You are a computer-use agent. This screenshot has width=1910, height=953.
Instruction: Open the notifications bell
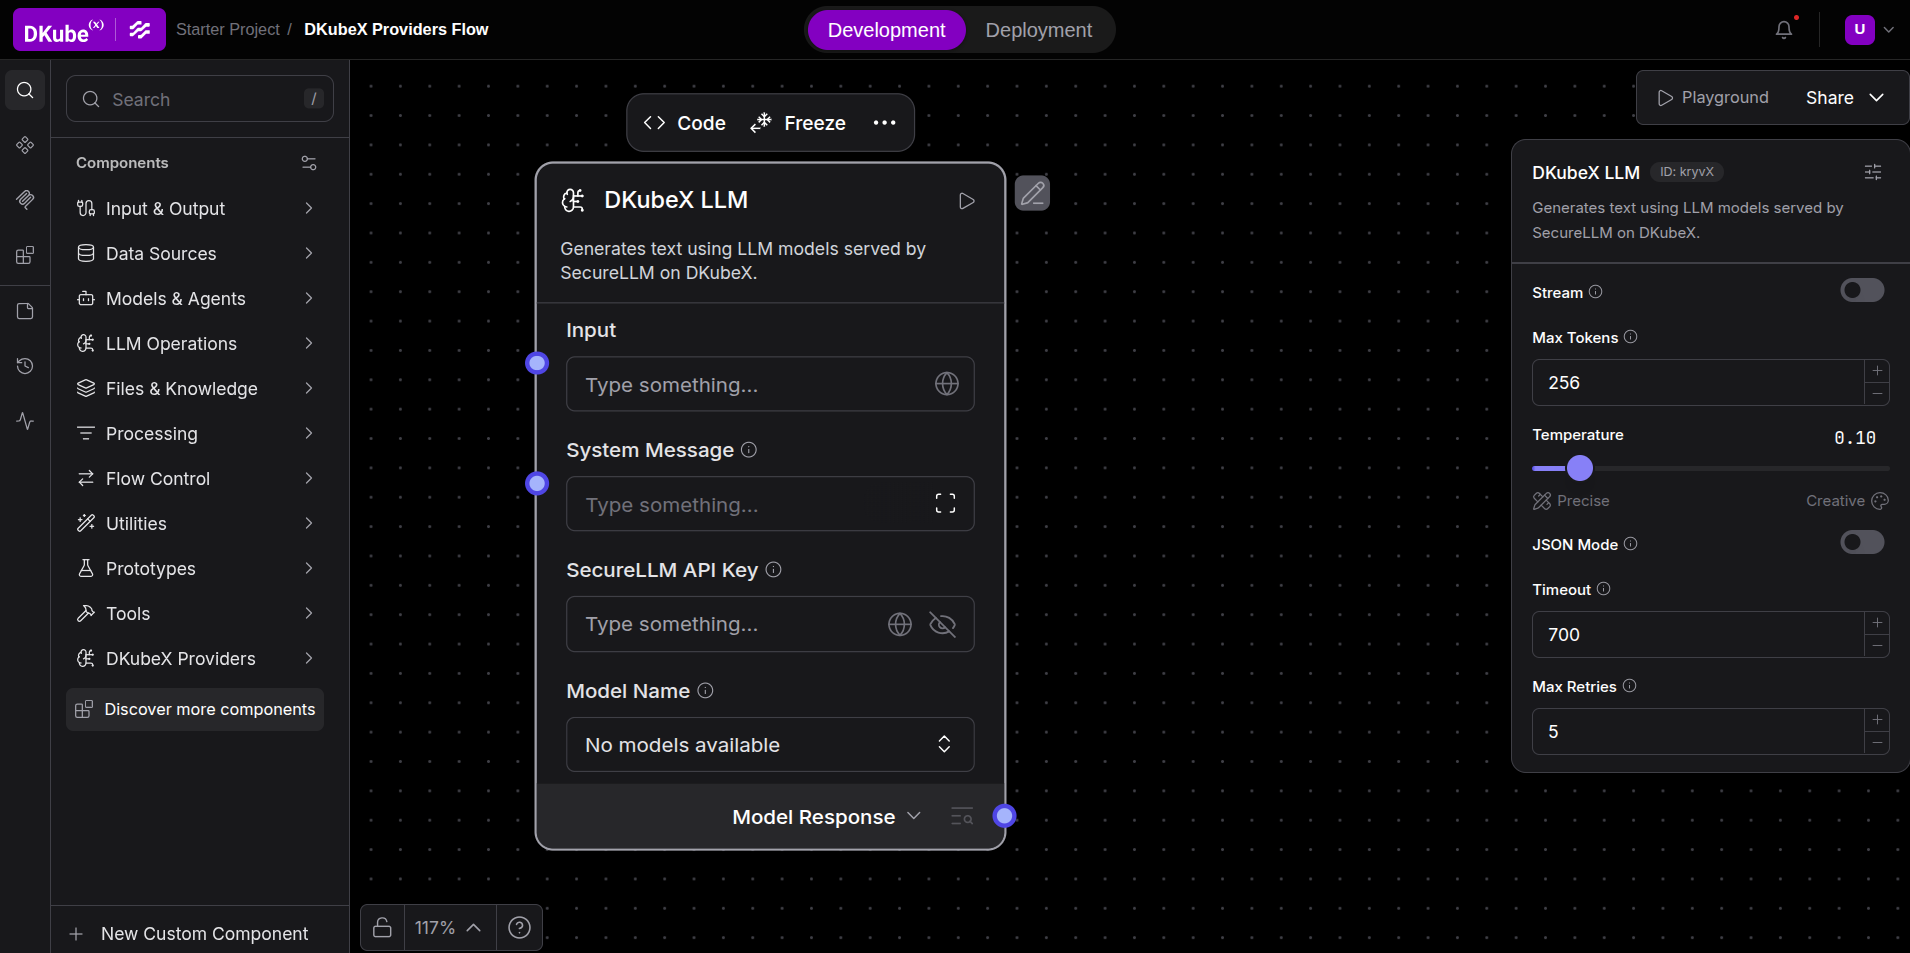click(x=1784, y=30)
